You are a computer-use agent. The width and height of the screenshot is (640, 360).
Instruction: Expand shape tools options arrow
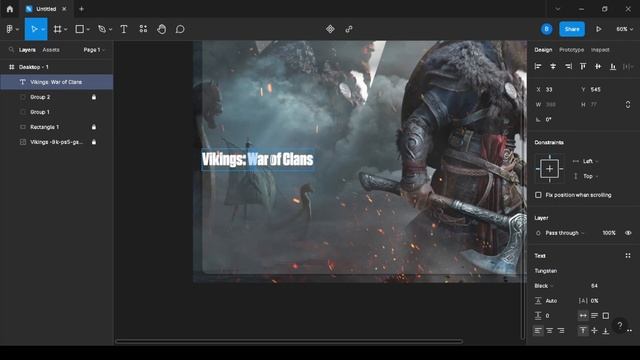tap(88, 29)
